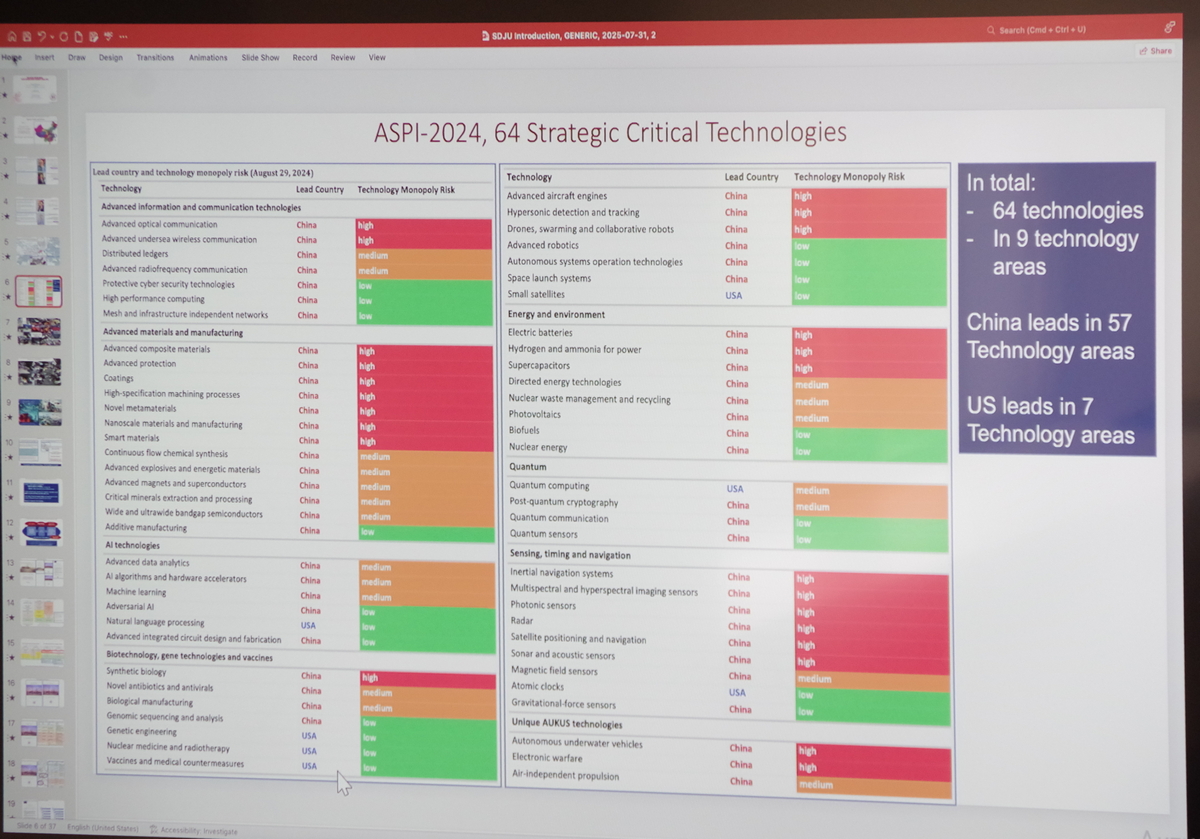Click the 'US leads in 7 Technology areas' text
1200x839 pixels.
pyautogui.click(x=1050, y=421)
